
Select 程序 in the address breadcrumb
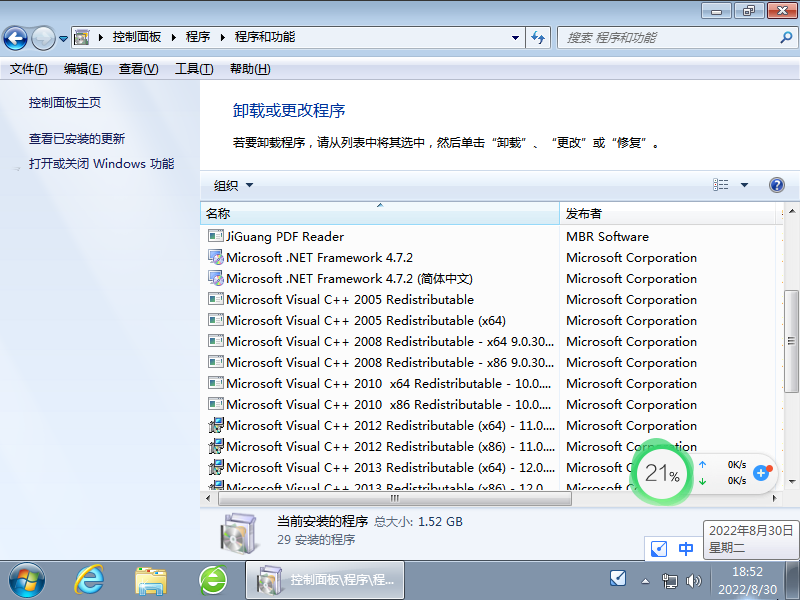click(198, 37)
